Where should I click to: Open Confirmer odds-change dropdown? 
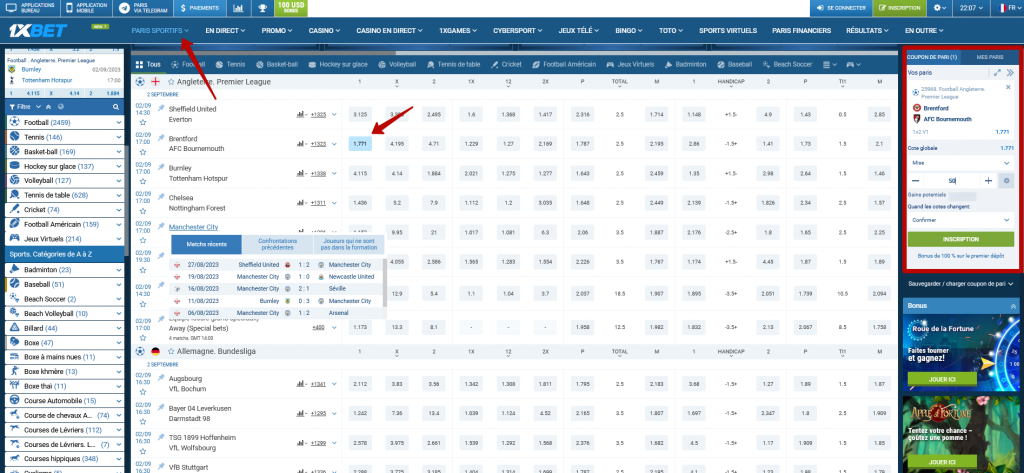coord(961,220)
